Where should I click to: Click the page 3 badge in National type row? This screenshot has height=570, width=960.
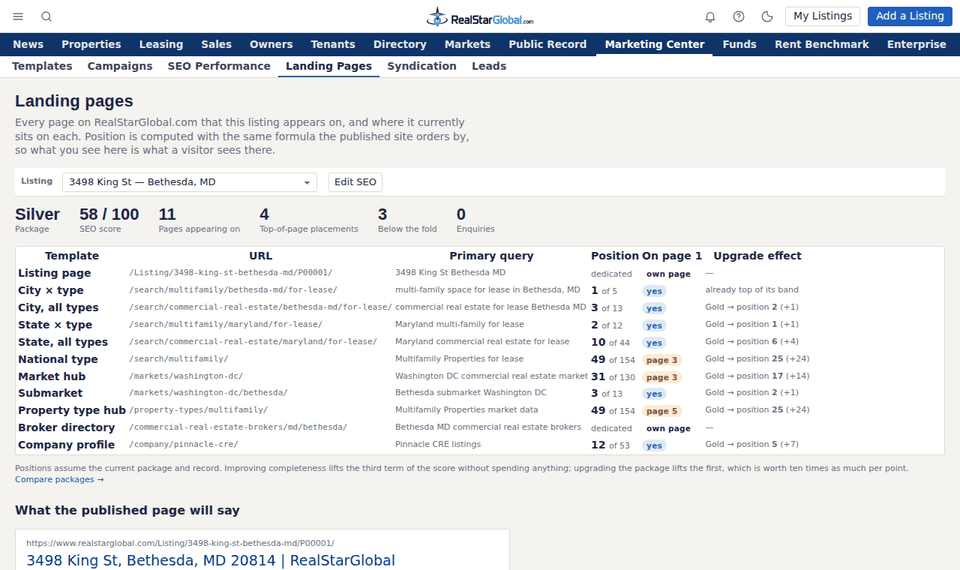coord(662,360)
